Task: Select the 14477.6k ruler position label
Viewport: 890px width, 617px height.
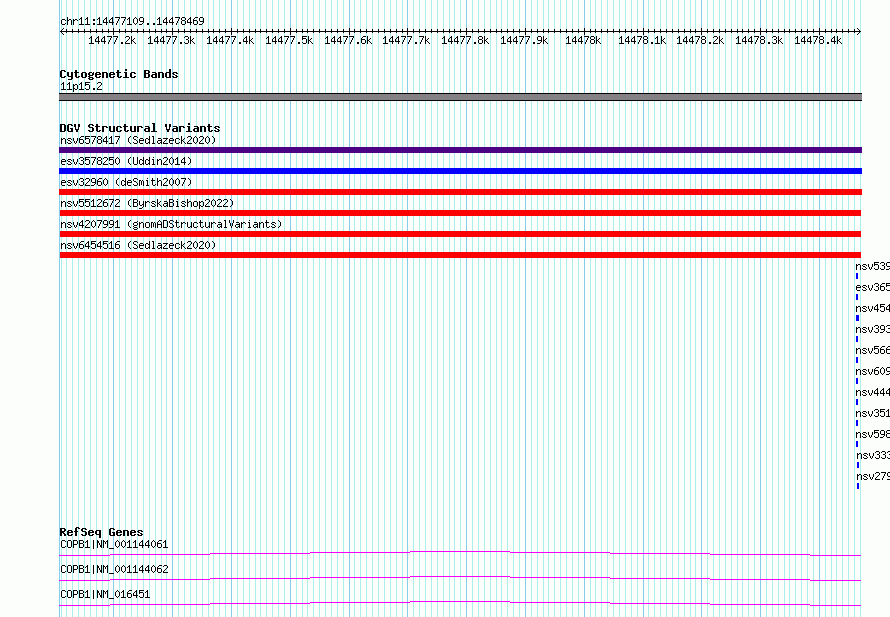Action: point(348,40)
